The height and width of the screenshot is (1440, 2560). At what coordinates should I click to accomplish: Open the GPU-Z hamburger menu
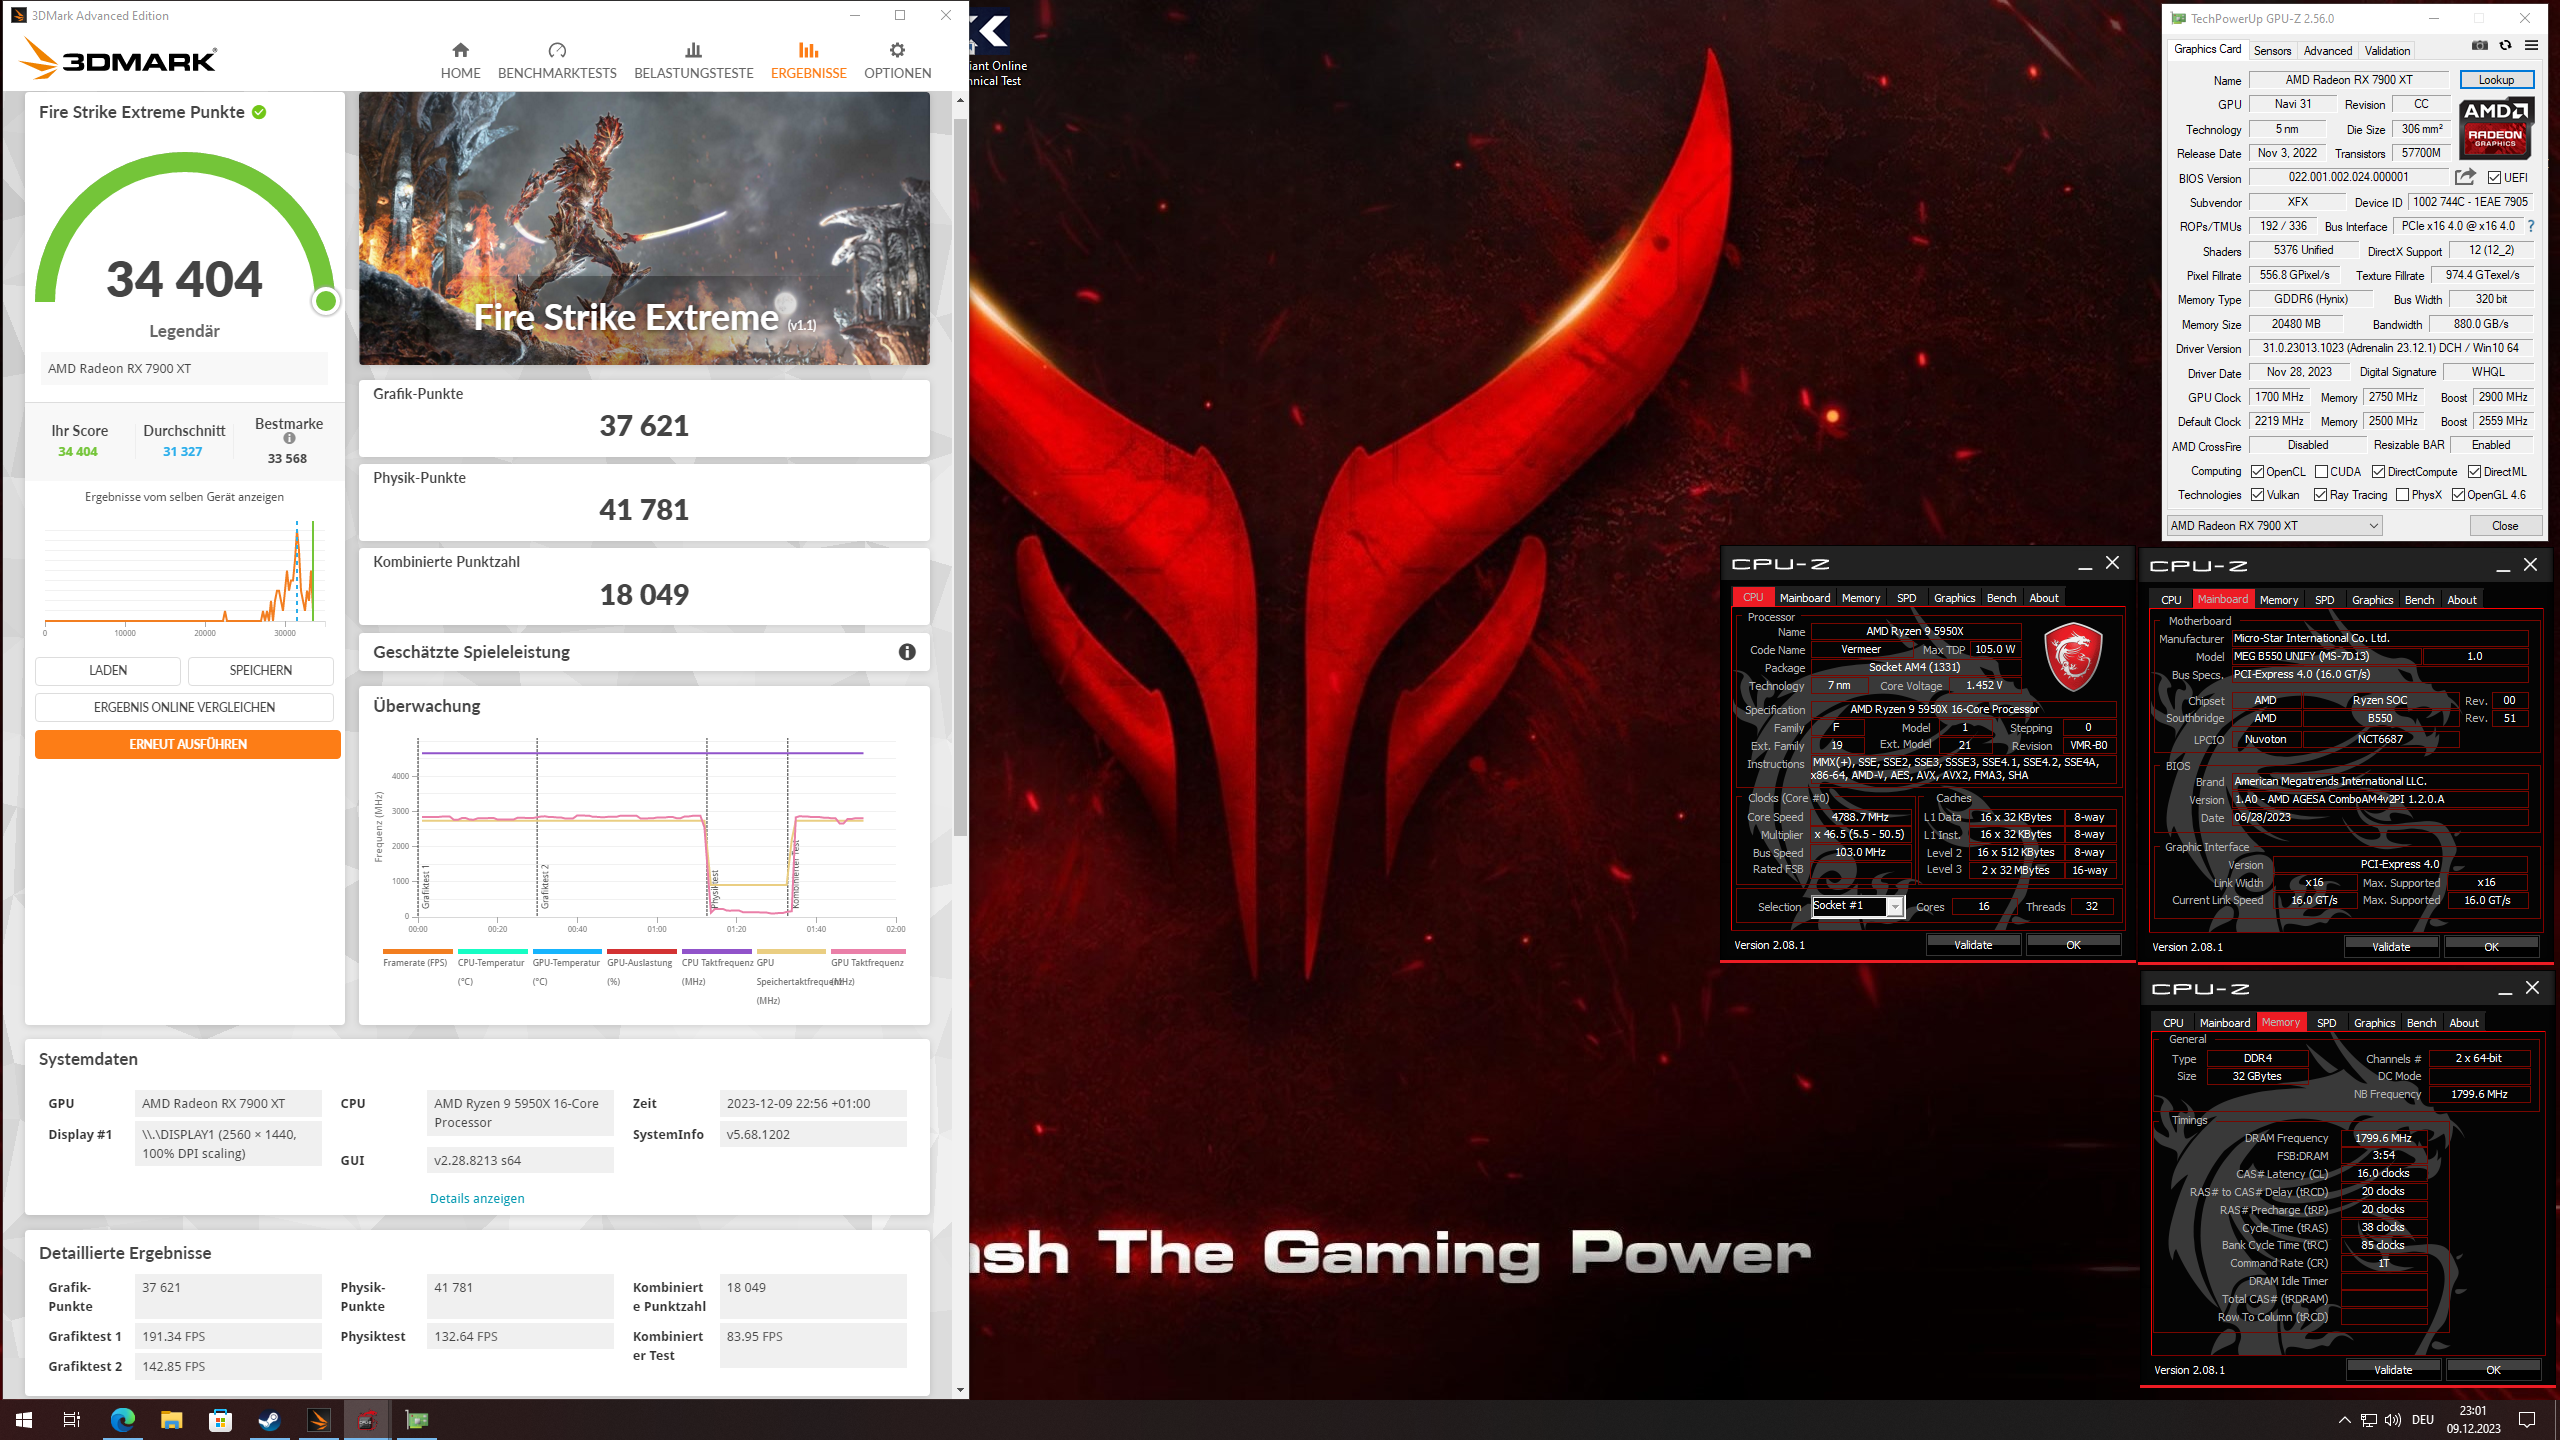pos(2531,45)
